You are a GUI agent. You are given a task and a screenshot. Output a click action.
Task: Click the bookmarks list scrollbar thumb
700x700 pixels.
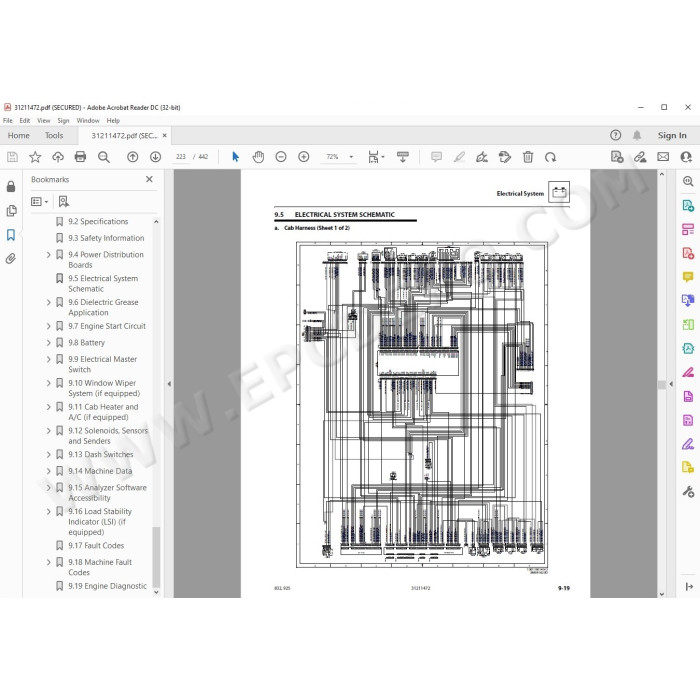(x=156, y=557)
